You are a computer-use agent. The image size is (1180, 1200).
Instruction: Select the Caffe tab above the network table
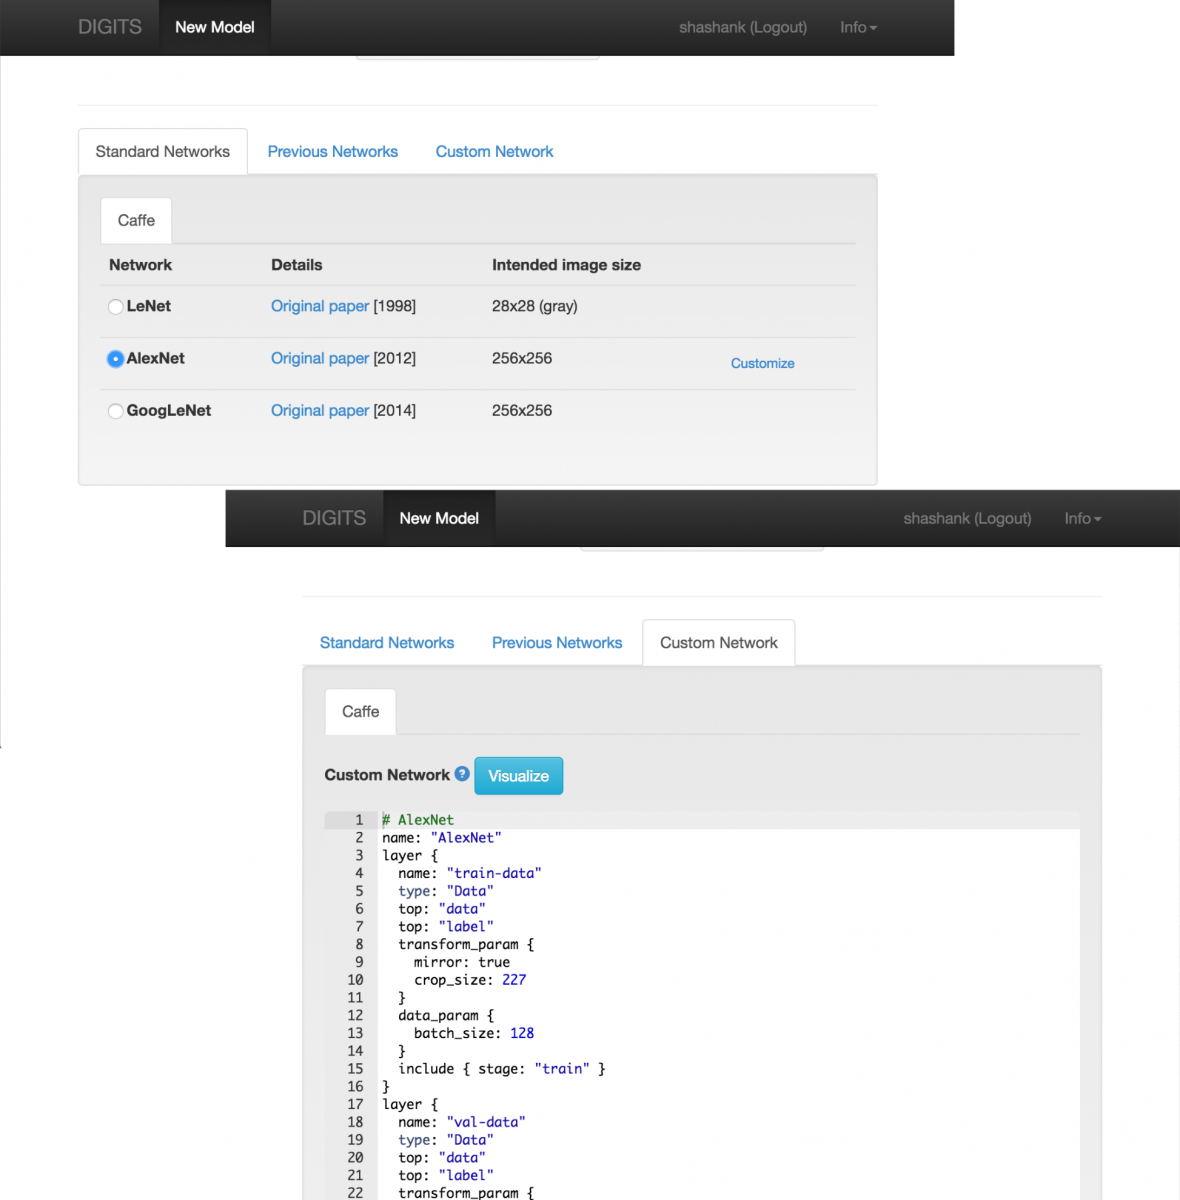[x=136, y=221]
